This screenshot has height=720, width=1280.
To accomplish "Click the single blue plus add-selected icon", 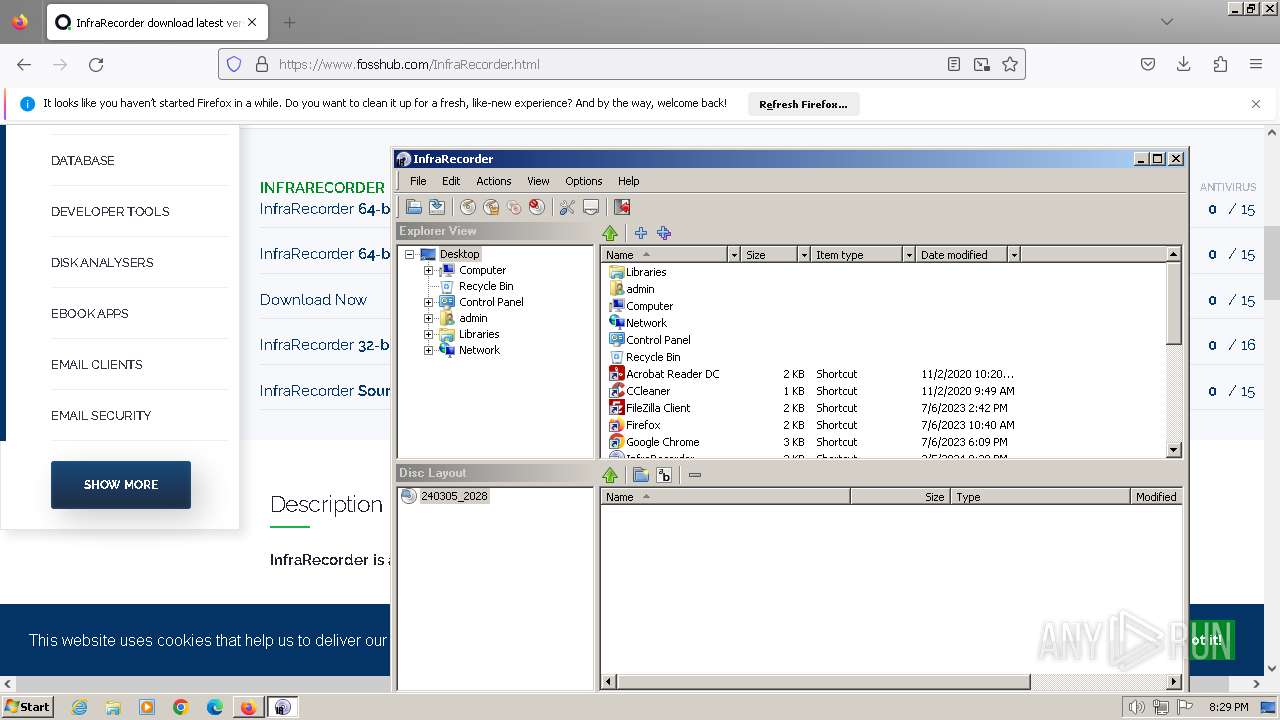I will click(x=641, y=233).
